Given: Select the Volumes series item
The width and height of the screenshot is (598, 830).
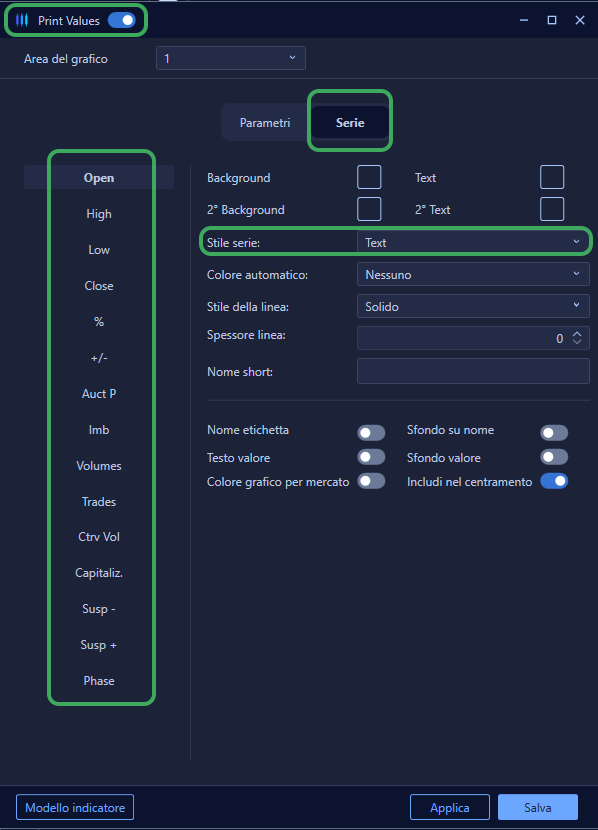Looking at the screenshot, I should [99, 466].
